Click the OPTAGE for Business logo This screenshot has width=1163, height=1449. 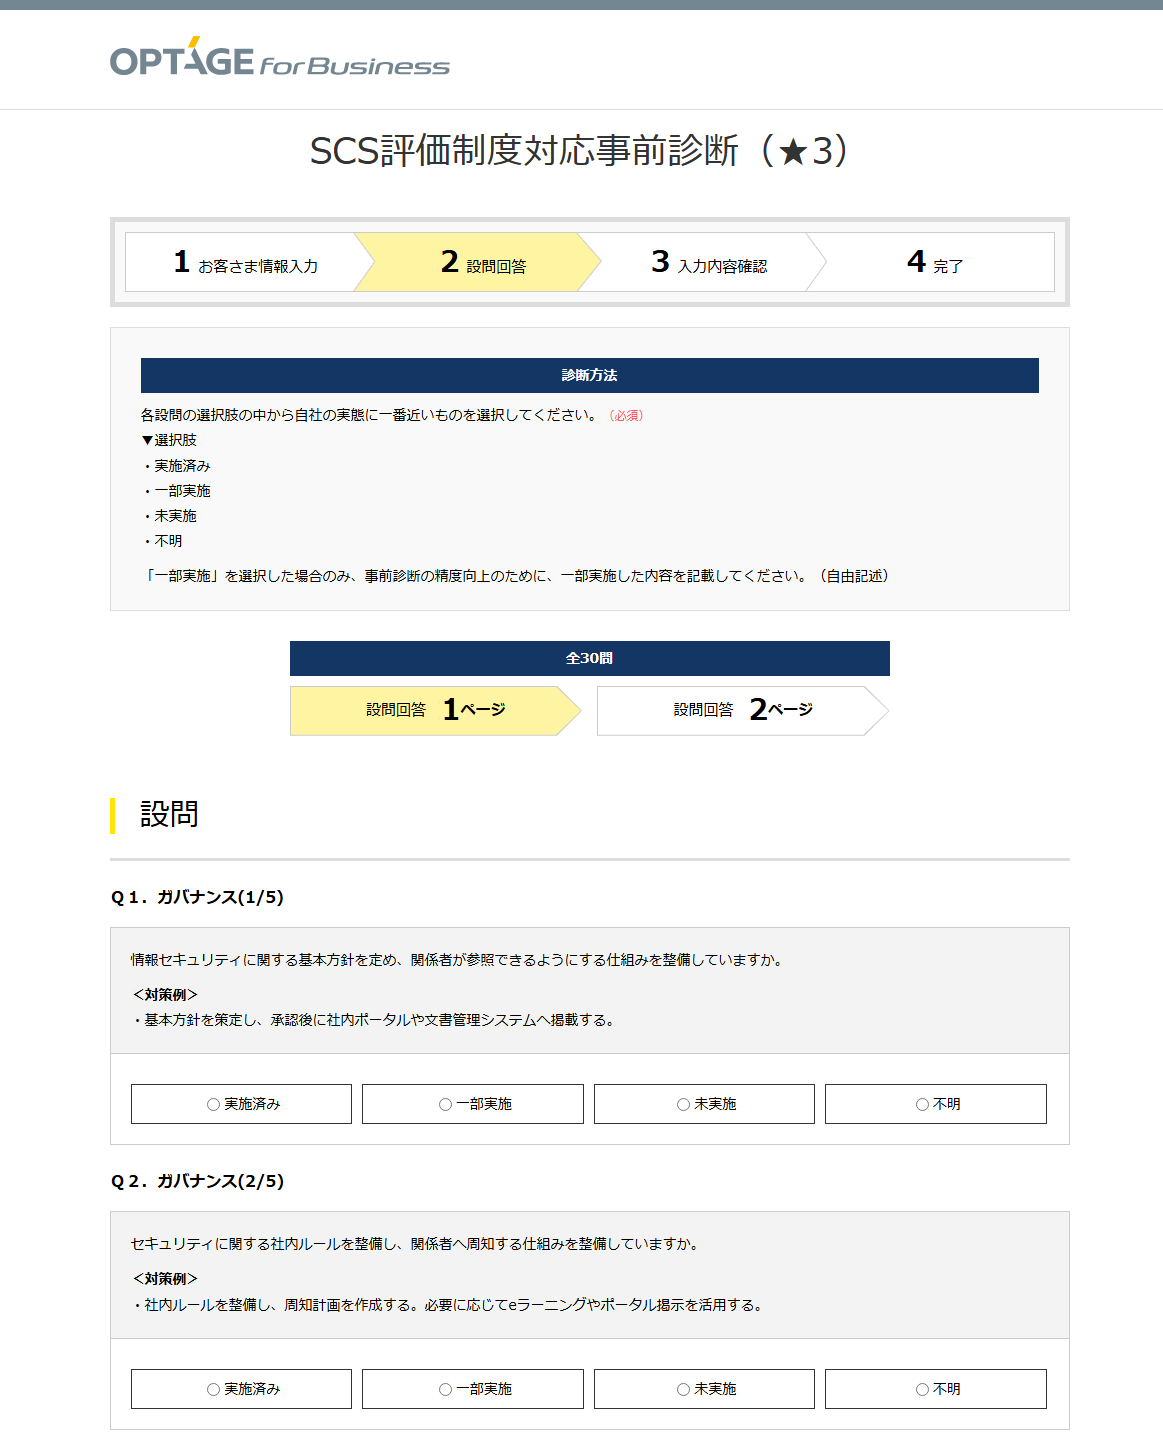280,57
